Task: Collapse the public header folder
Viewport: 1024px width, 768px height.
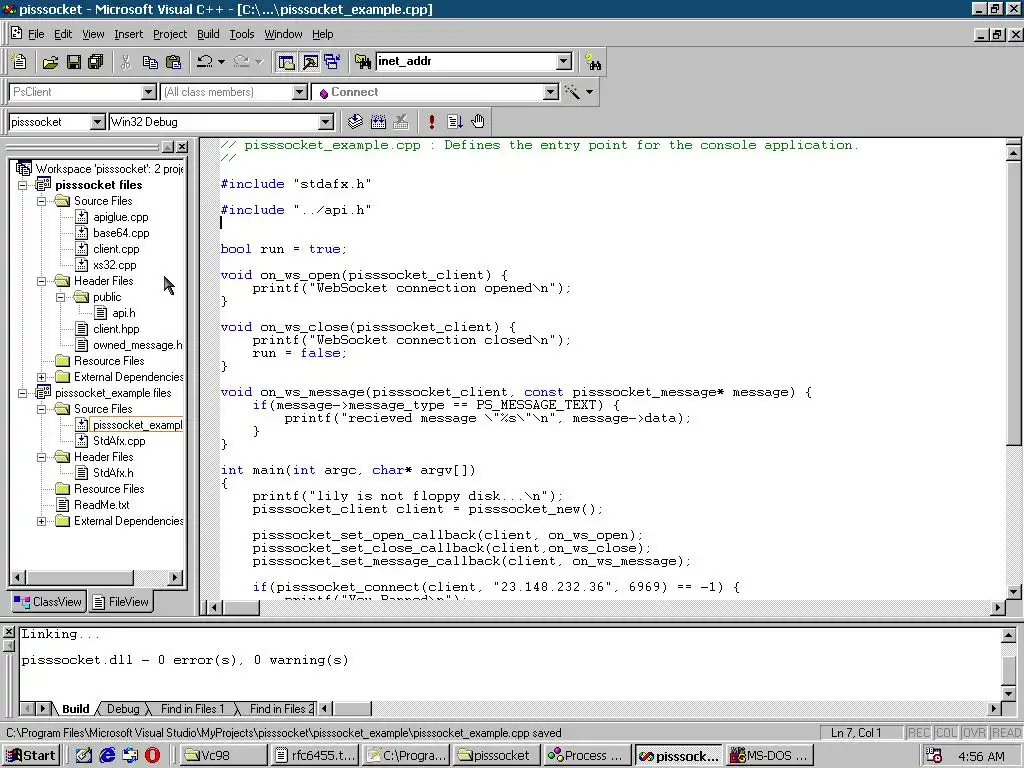Action: 61,297
